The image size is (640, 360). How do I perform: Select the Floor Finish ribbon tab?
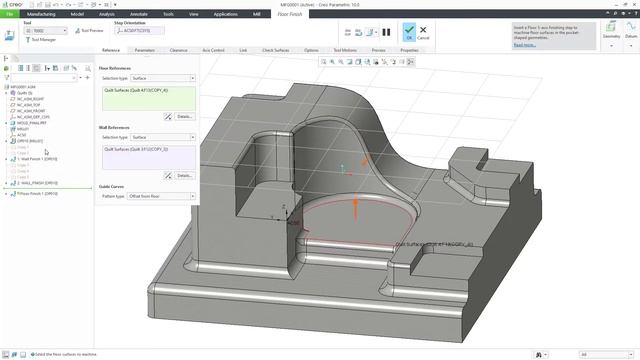coord(290,14)
